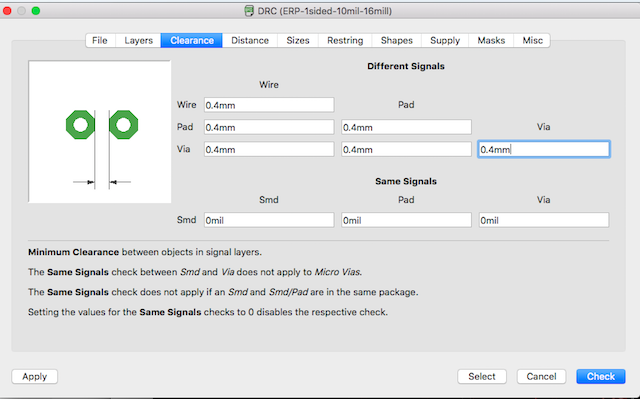640x399 pixels.
Task: Open the File tab
Action: point(100,40)
